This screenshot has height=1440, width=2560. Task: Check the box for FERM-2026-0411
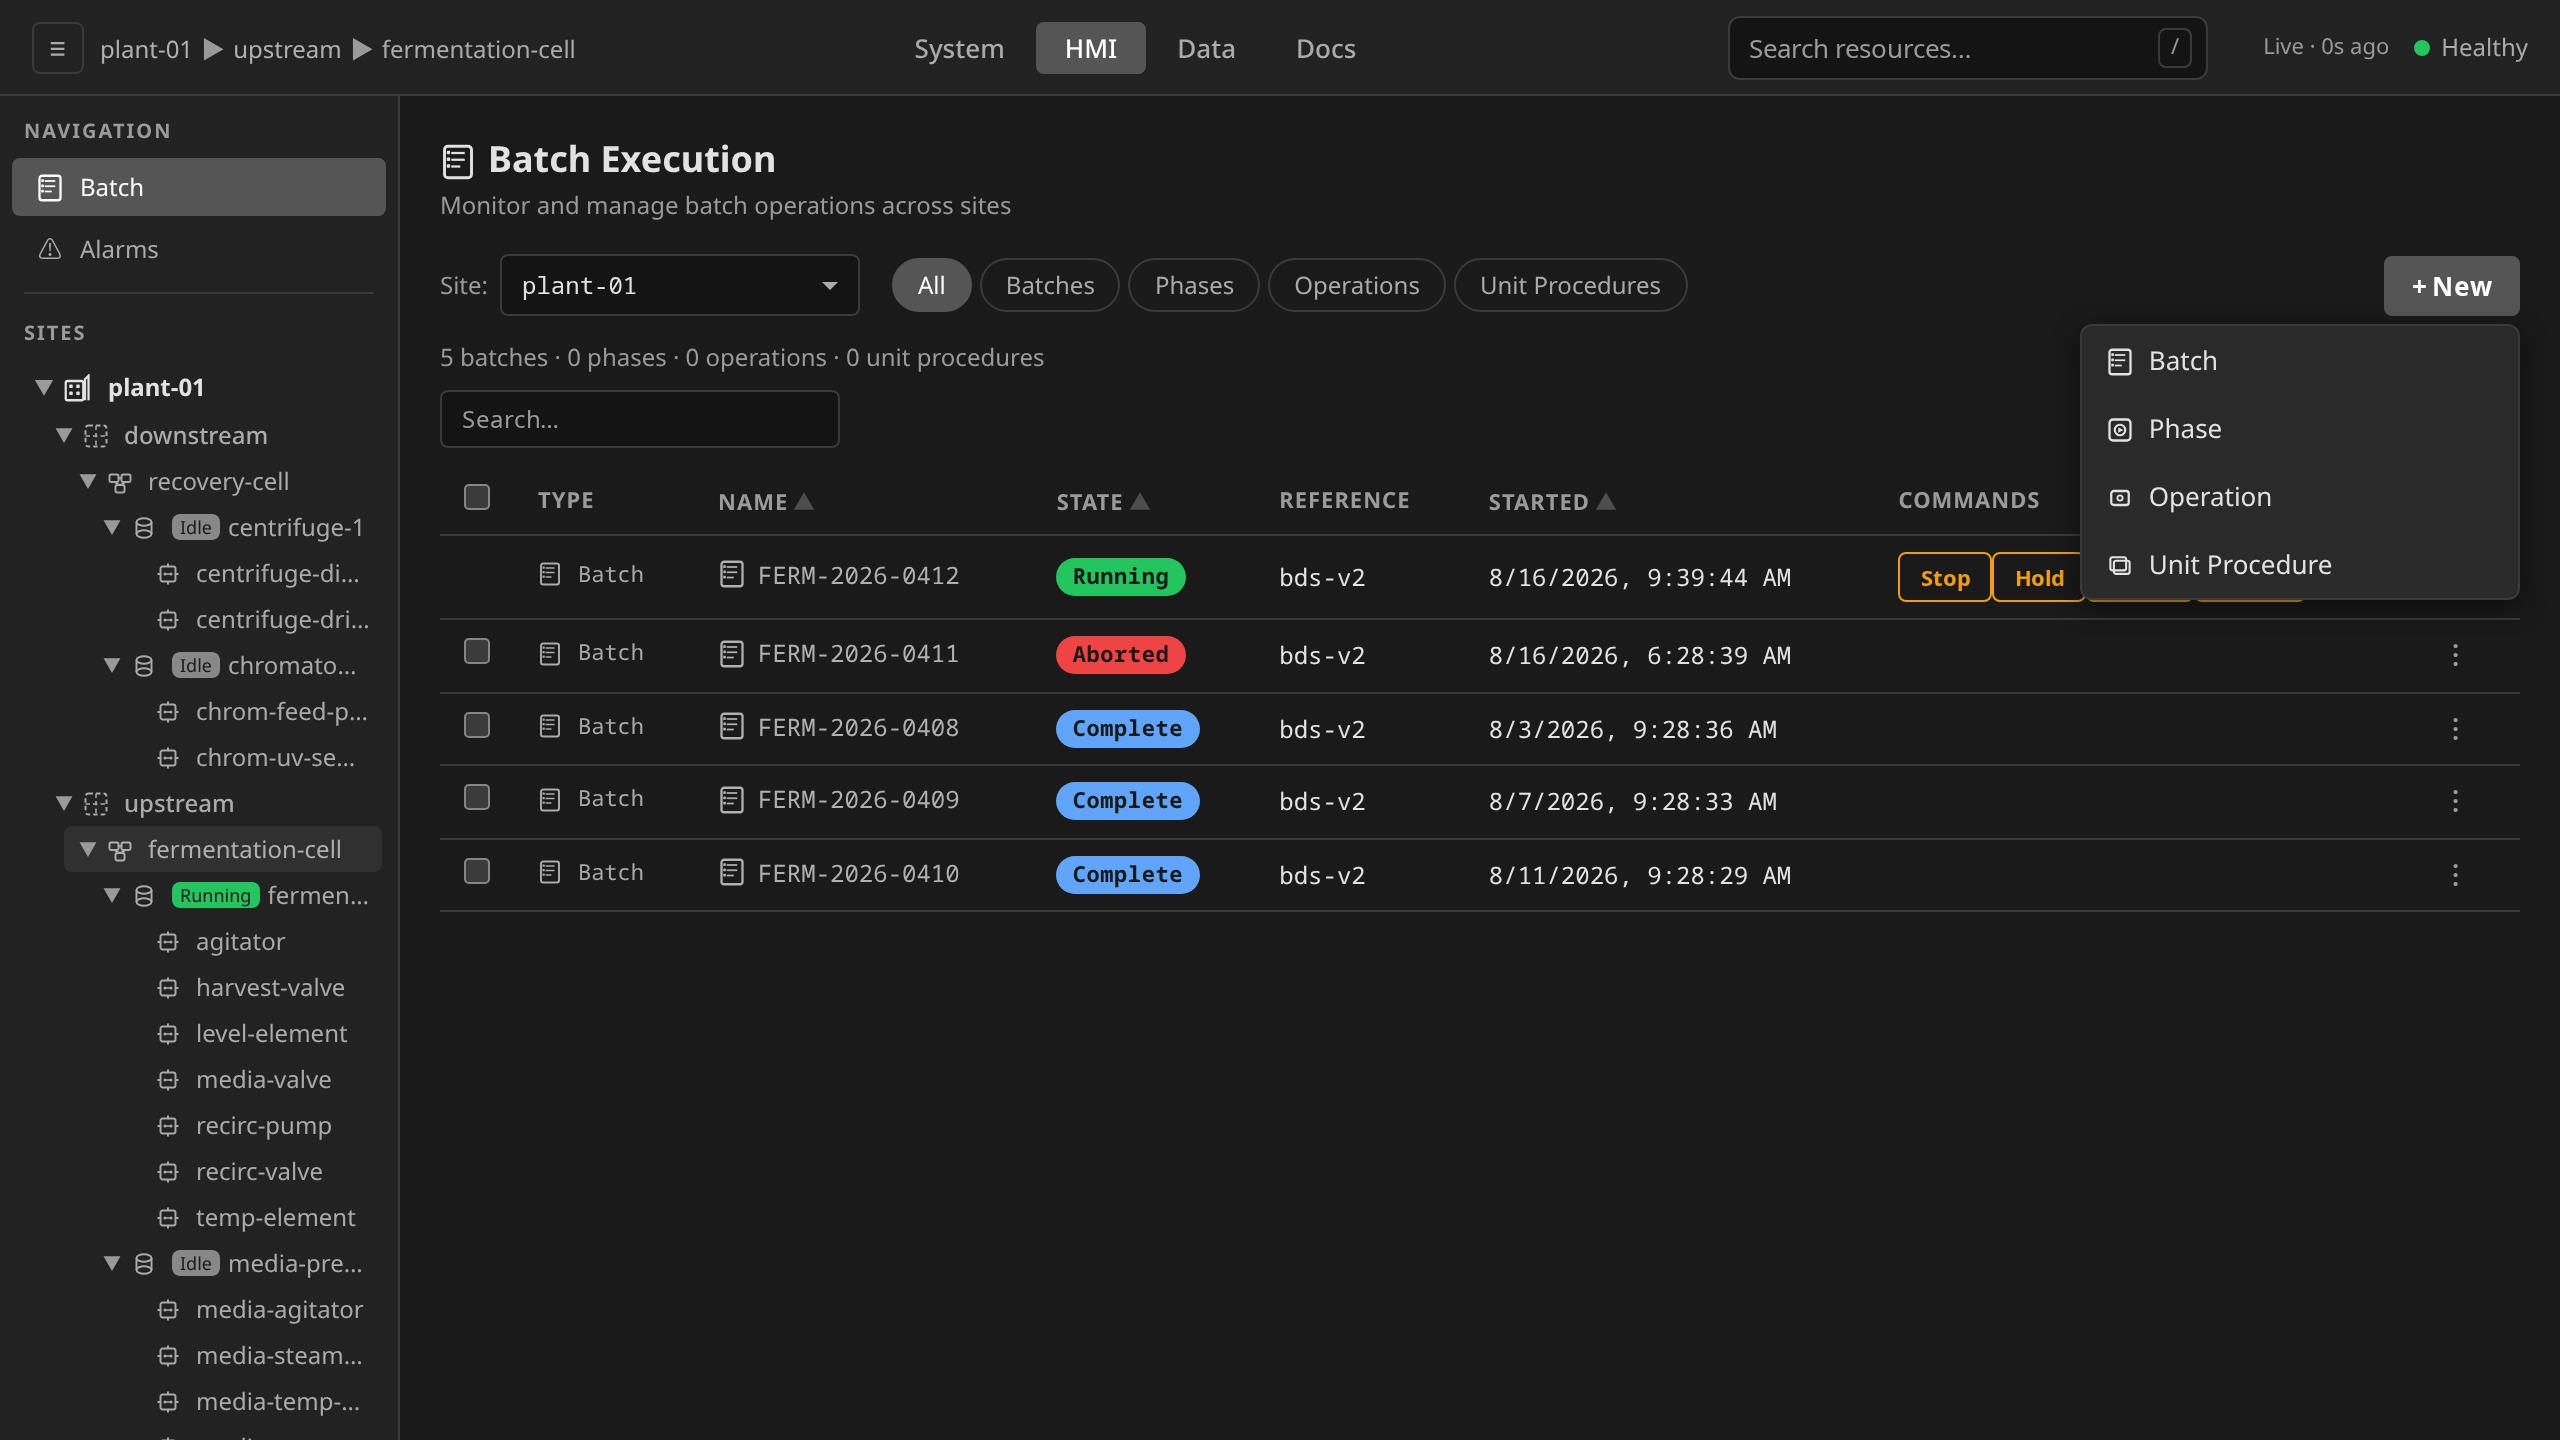(x=477, y=651)
